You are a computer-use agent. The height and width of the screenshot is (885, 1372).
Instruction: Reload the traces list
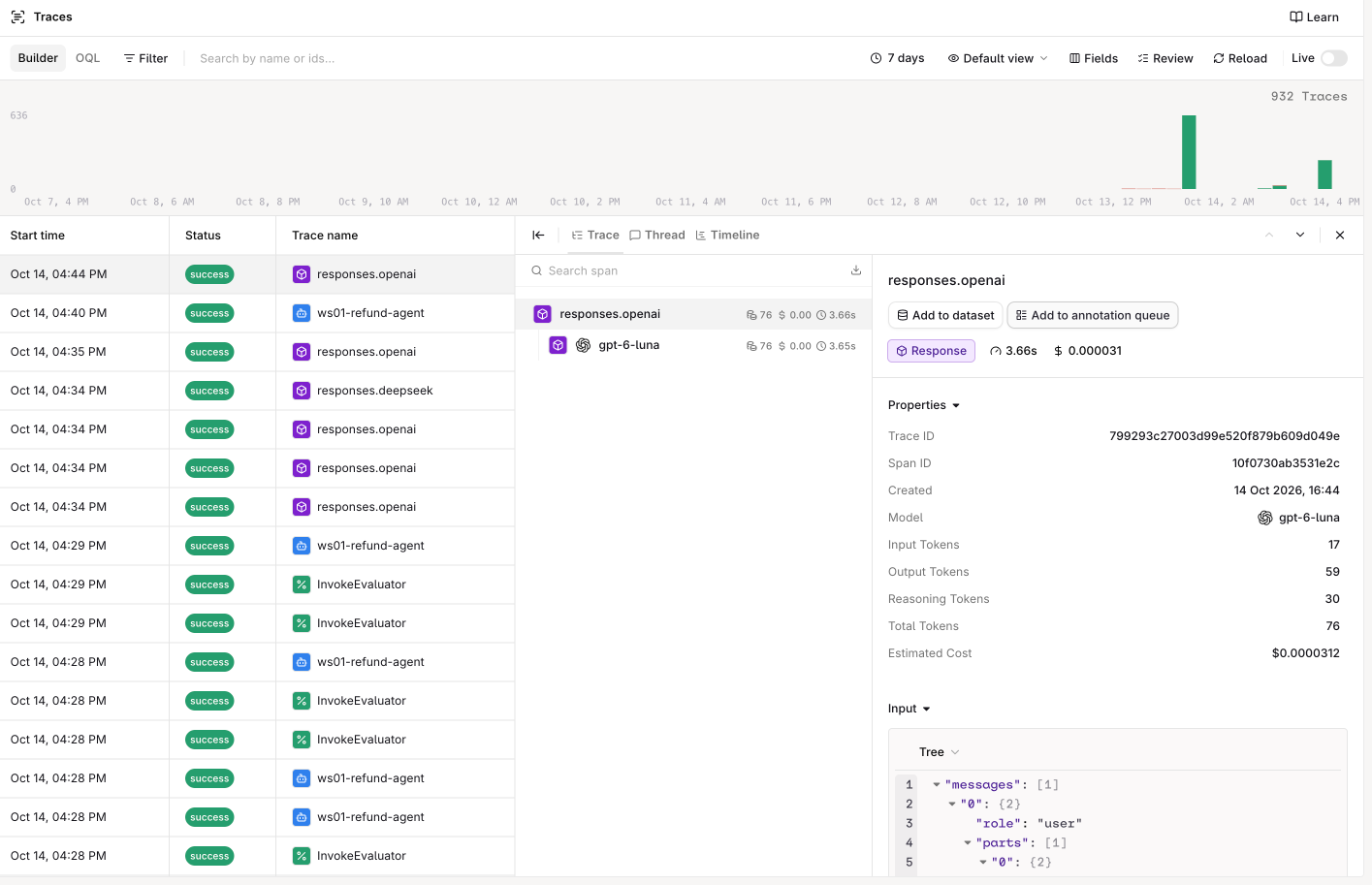1240,58
